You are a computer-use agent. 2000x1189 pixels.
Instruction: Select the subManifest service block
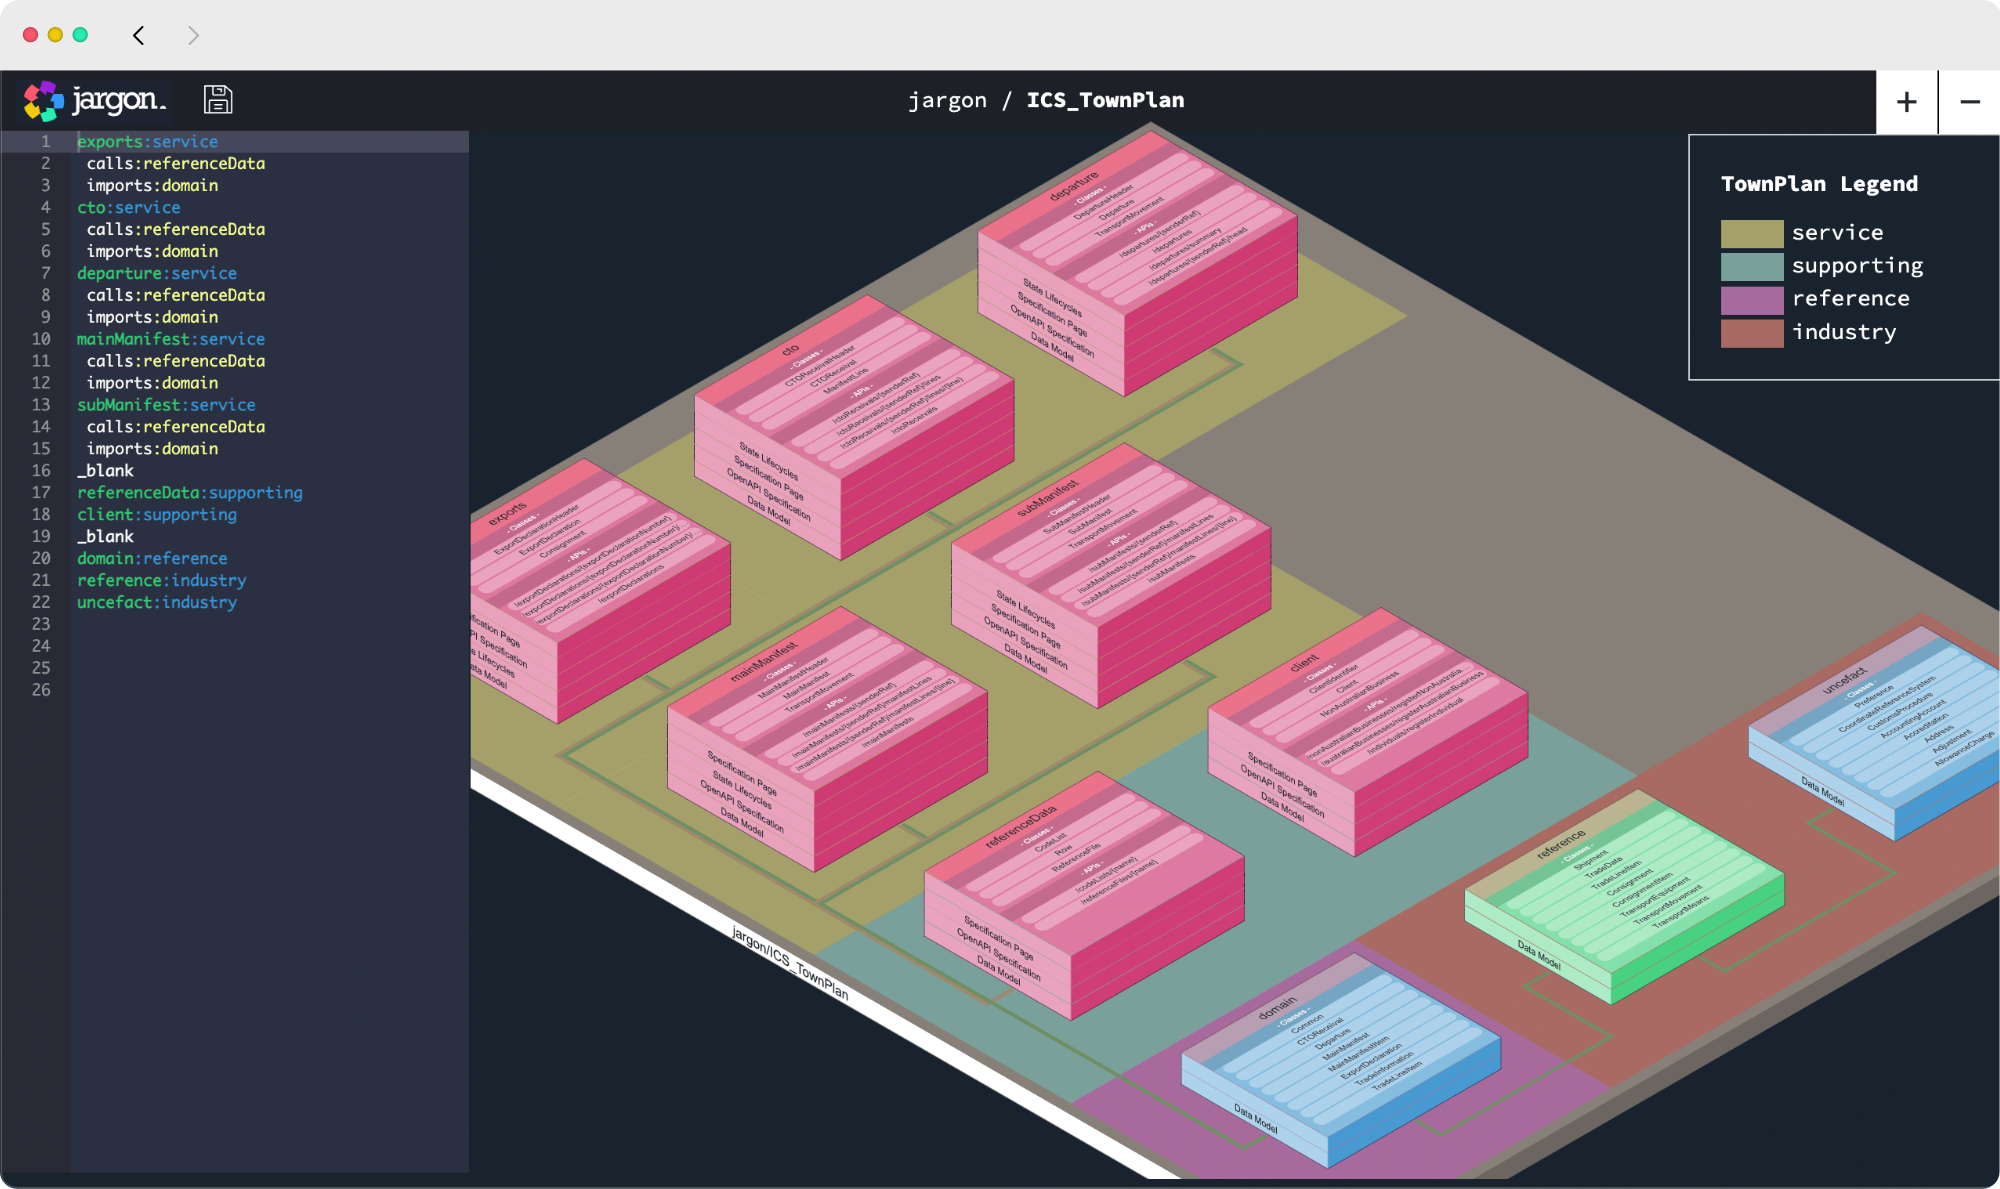pyautogui.click(x=1111, y=575)
